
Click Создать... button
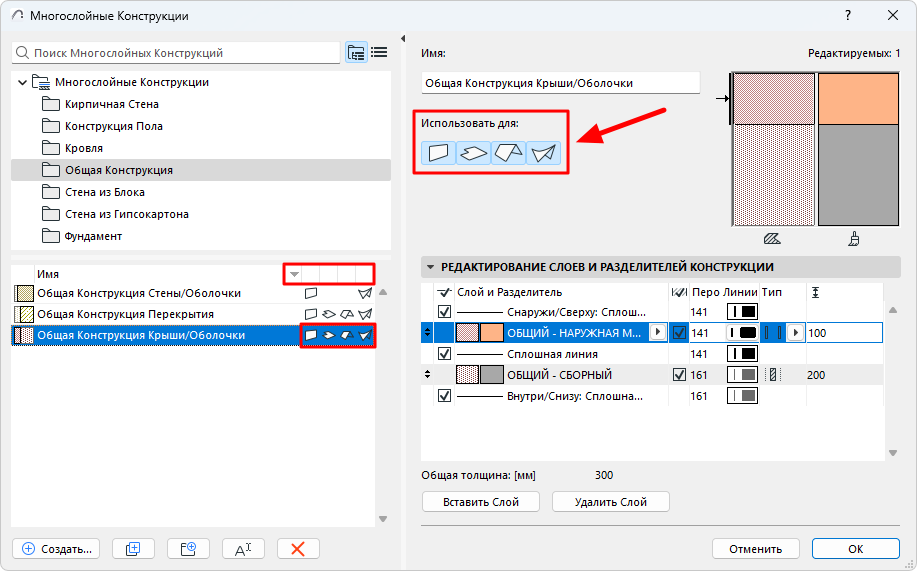tap(56, 549)
